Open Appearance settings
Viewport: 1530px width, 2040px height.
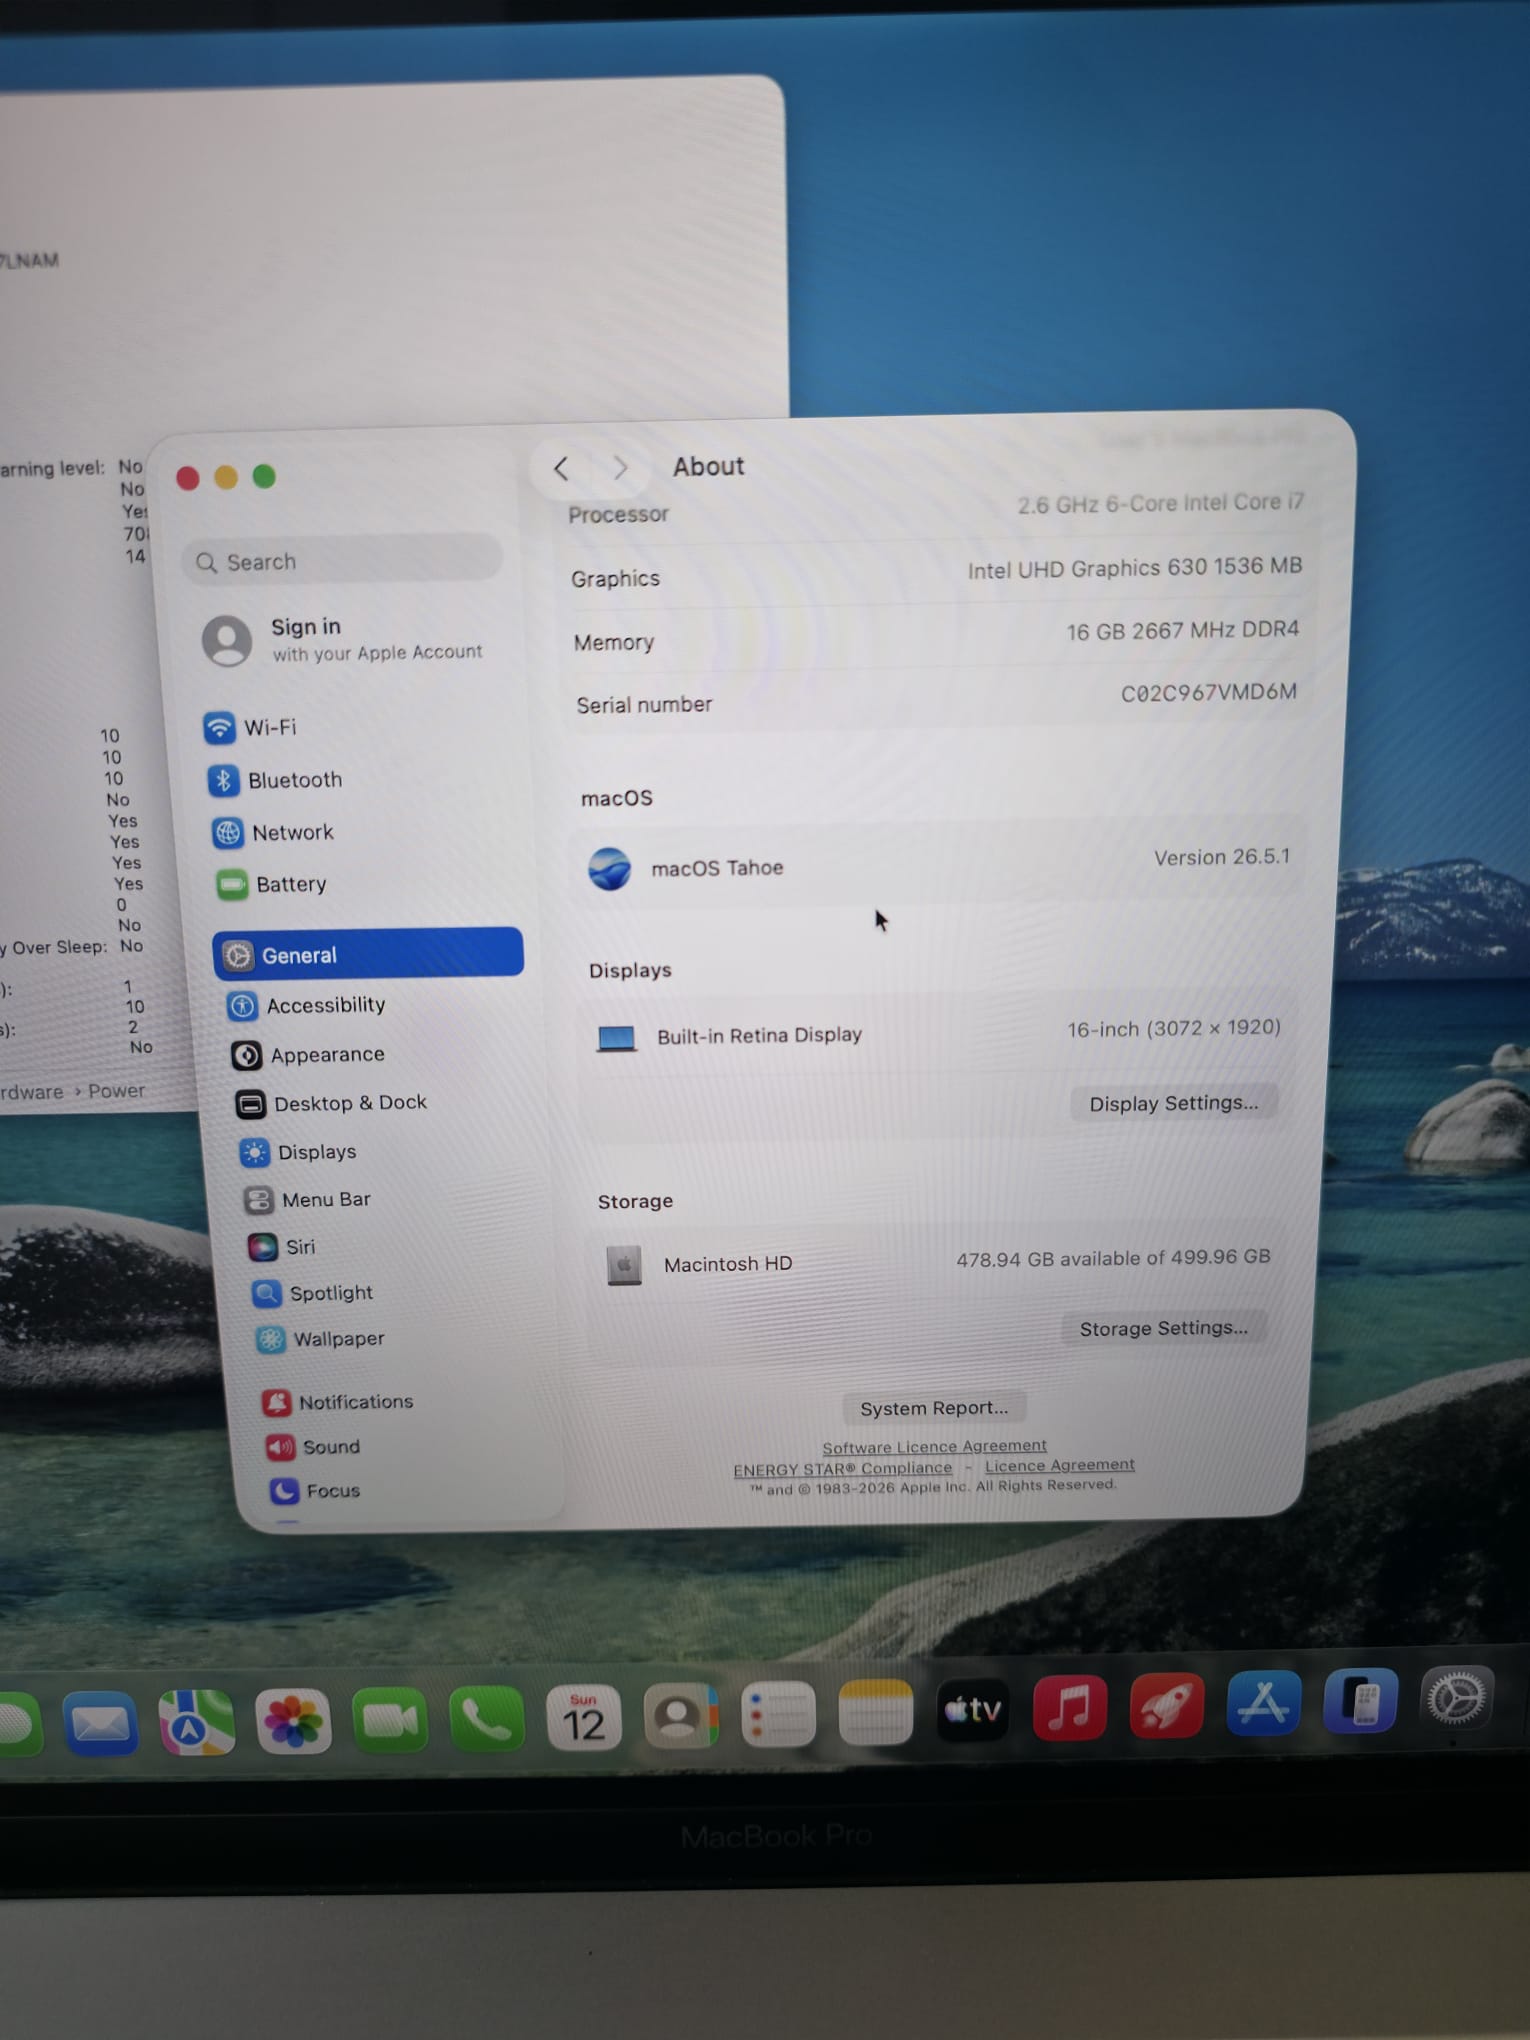pos(308,1054)
